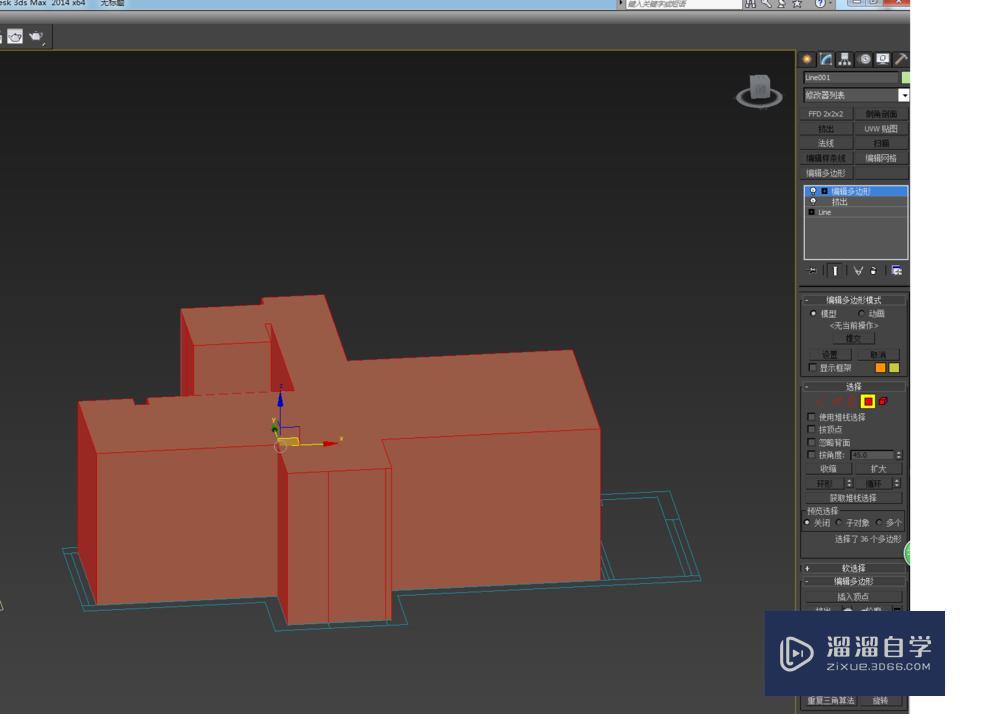Click the Line001 object name field

pos(851,78)
